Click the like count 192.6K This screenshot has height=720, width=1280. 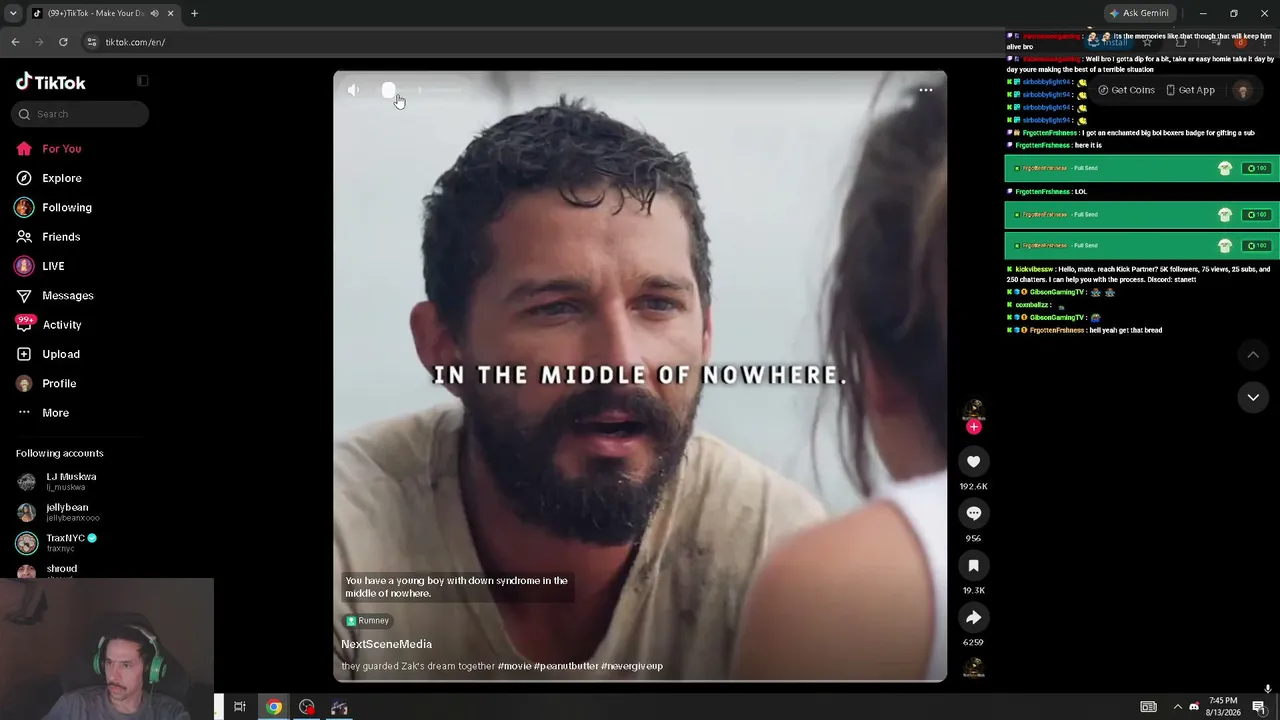click(x=974, y=486)
